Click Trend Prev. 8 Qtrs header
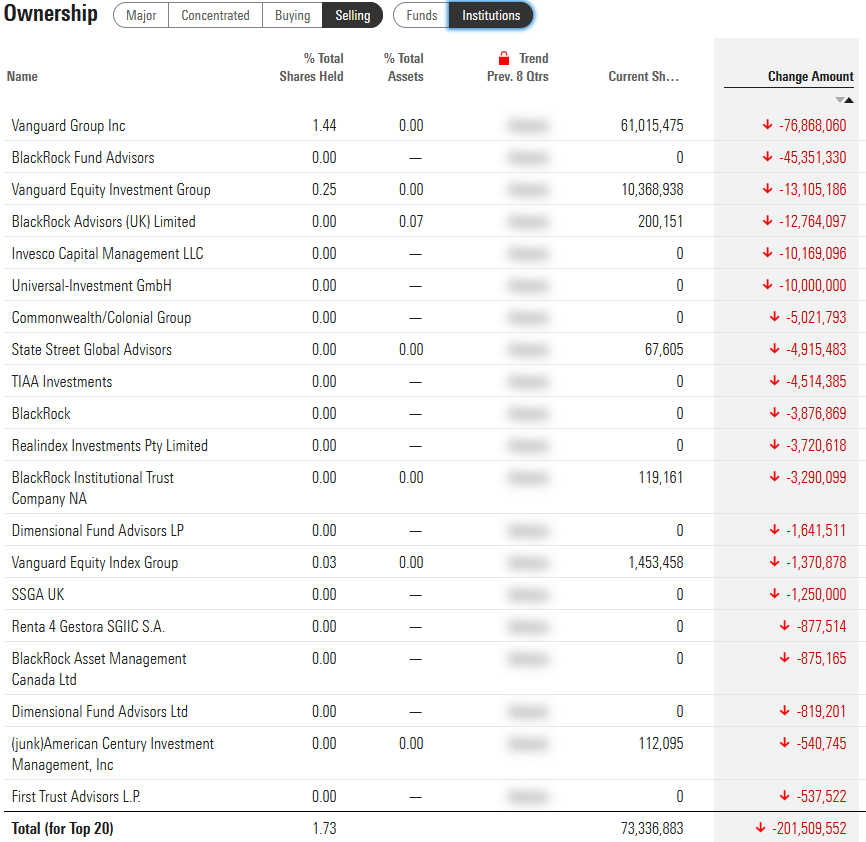 click(x=518, y=67)
